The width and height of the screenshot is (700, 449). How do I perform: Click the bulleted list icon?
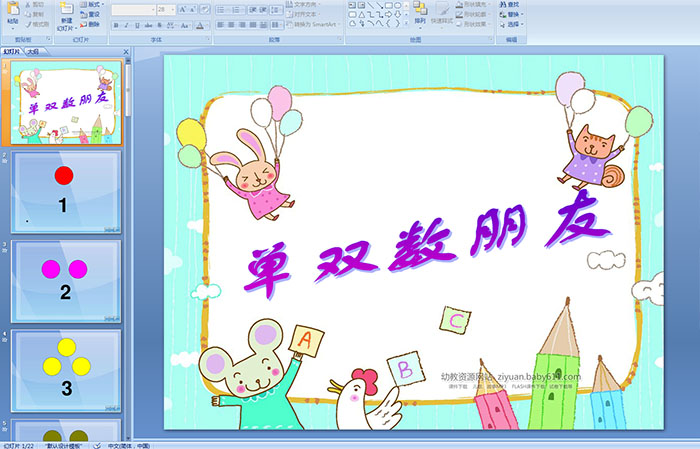click(x=221, y=10)
